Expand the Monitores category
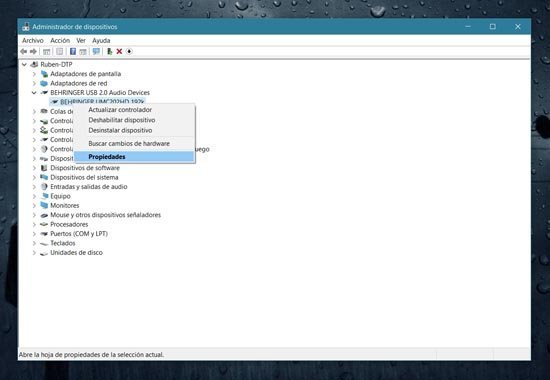The width and height of the screenshot is (550, 380). [34, 205]
